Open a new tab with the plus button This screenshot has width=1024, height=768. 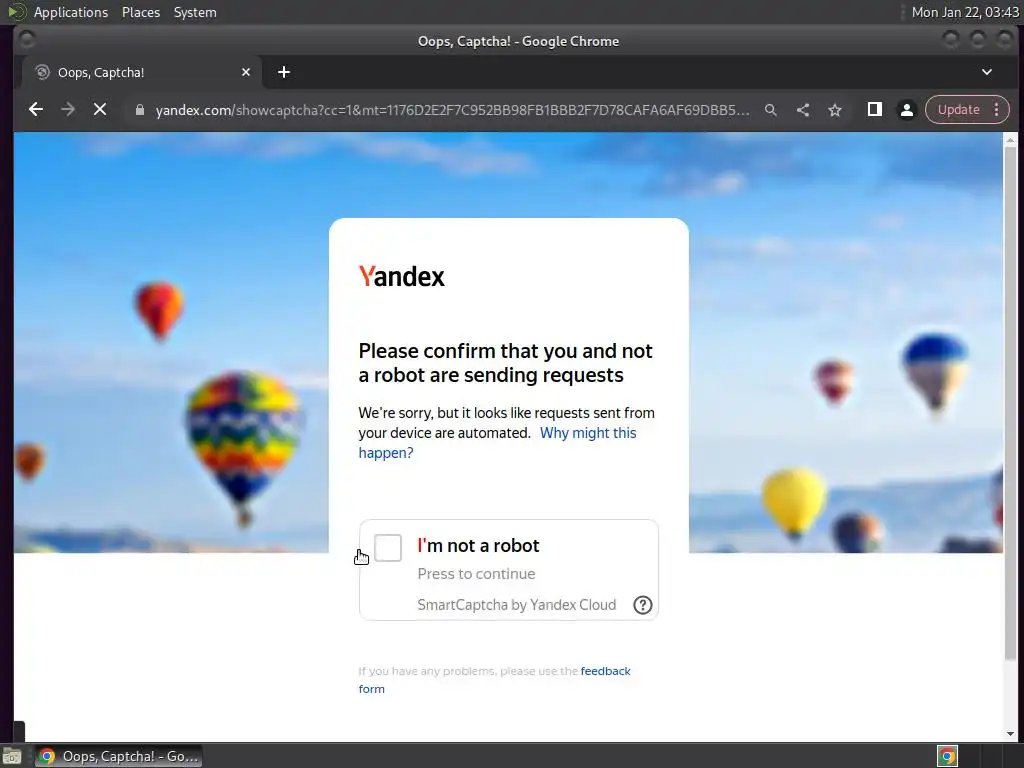tap(283, 72)
